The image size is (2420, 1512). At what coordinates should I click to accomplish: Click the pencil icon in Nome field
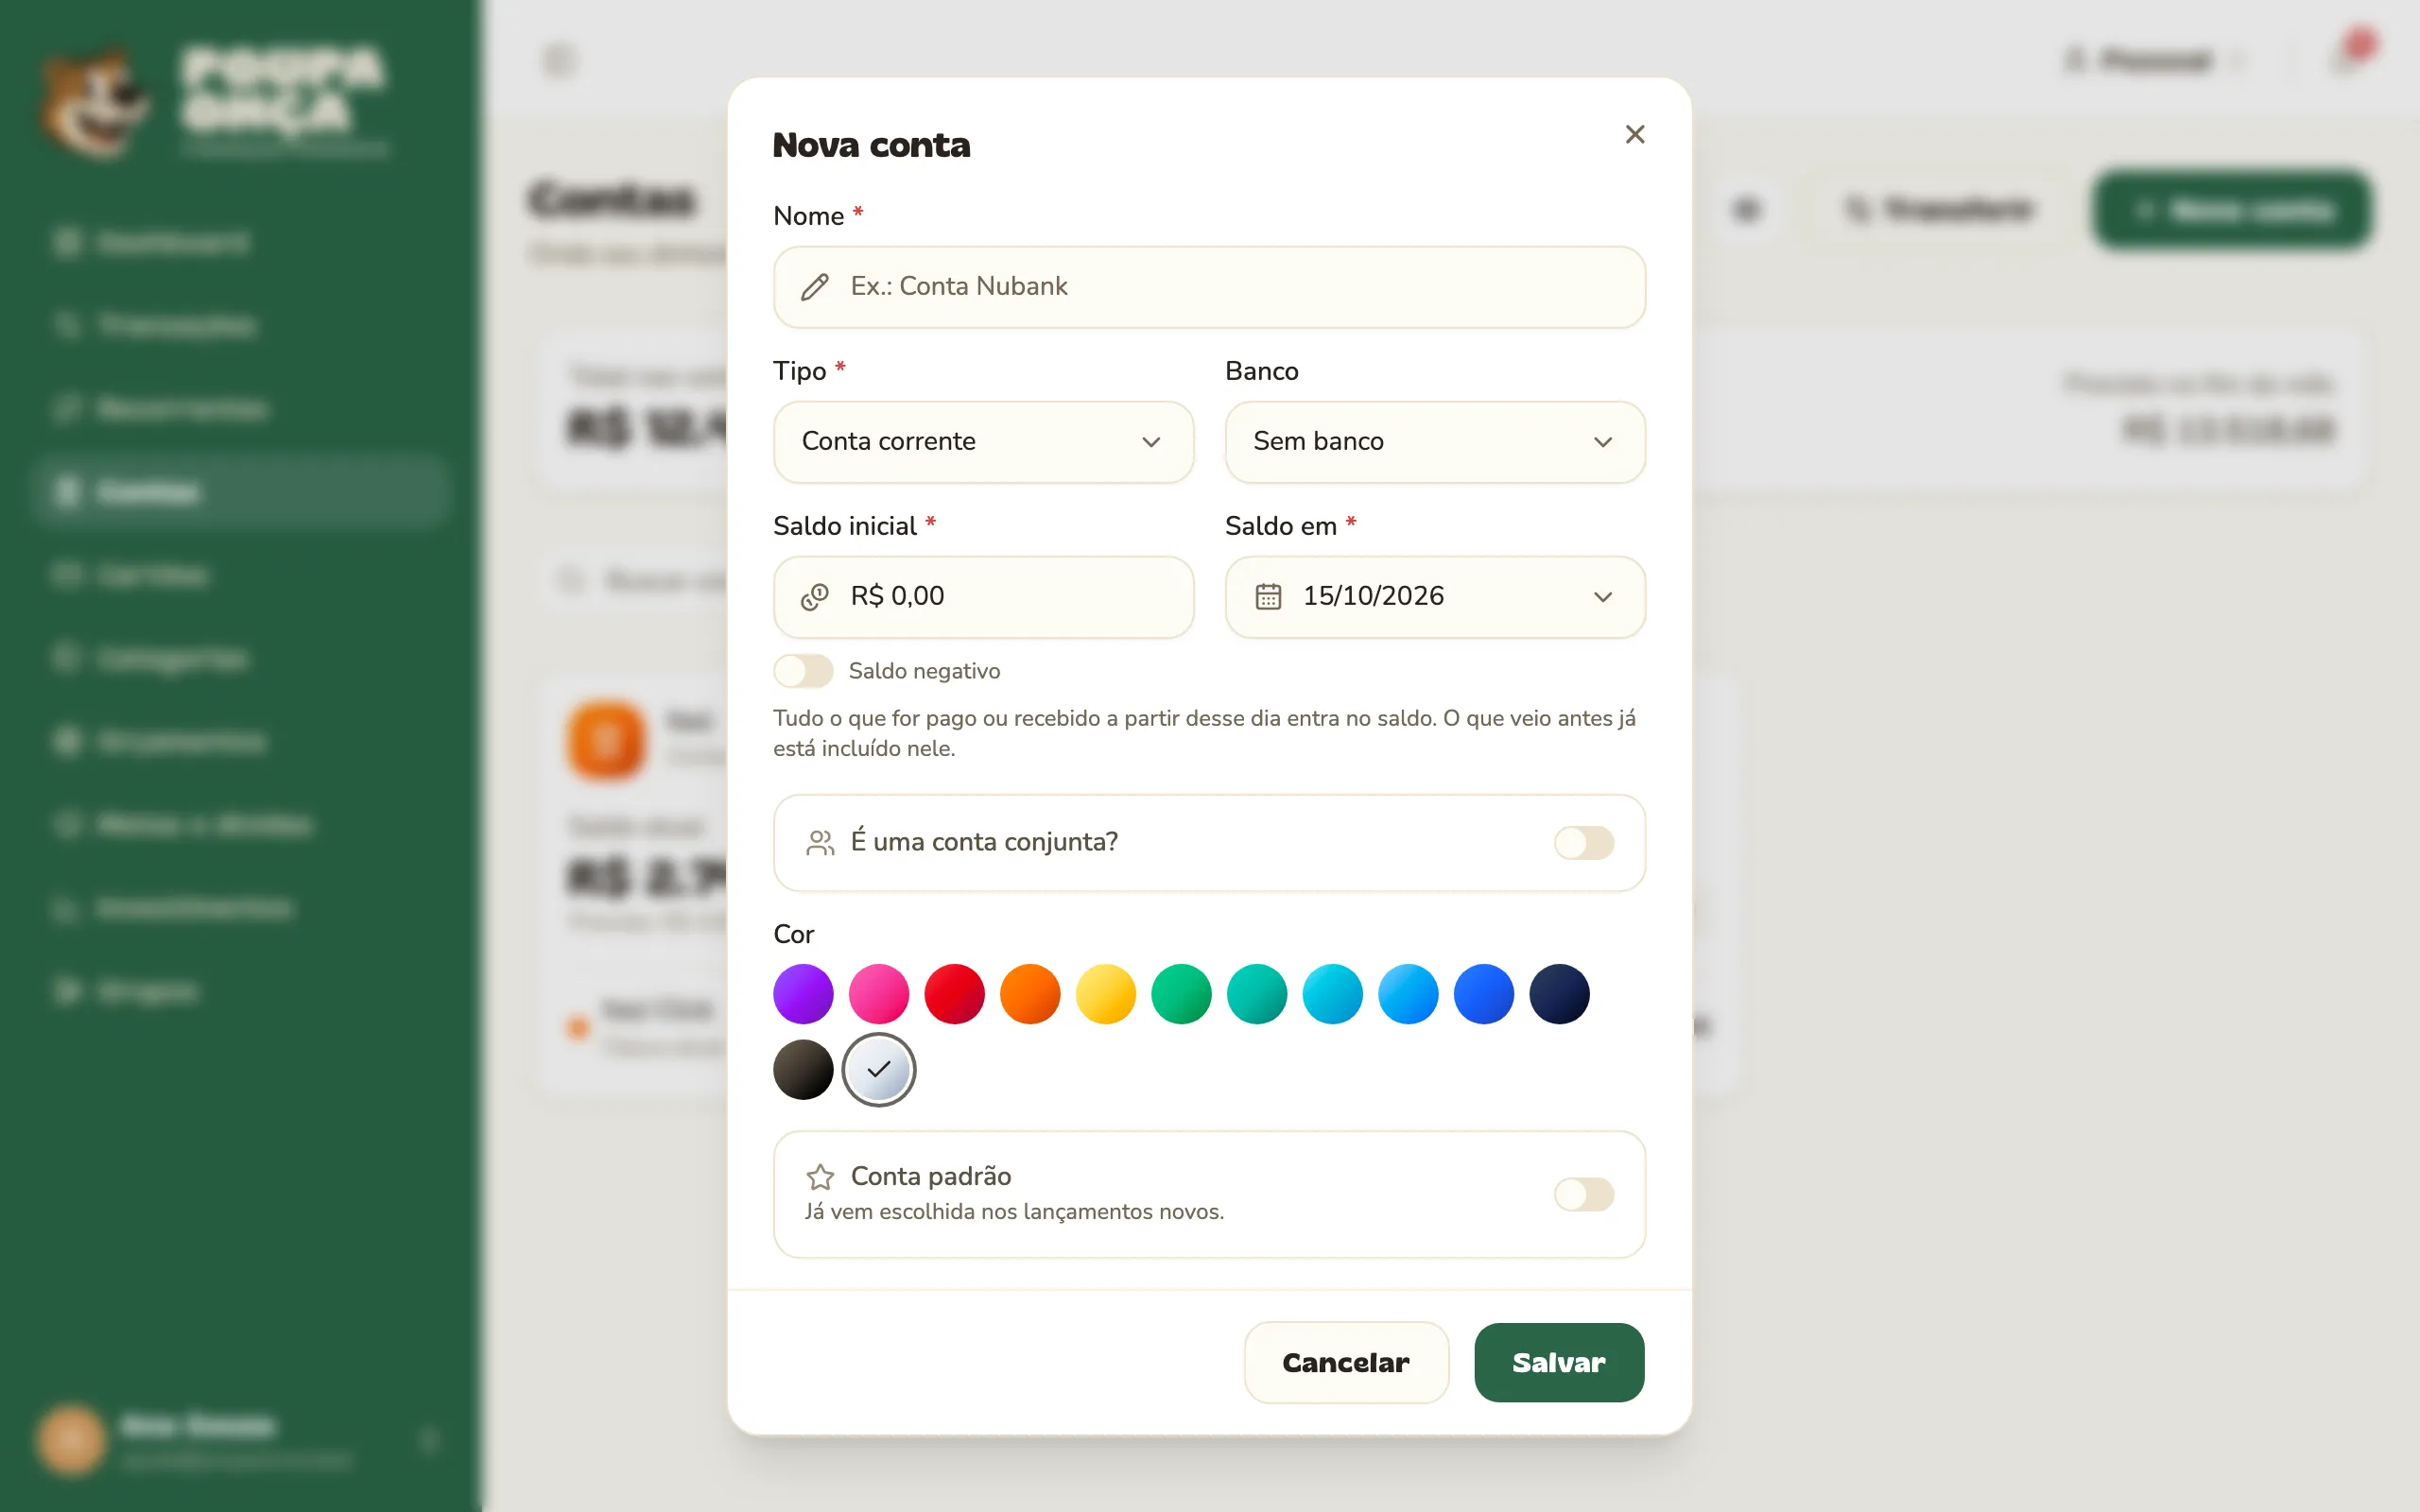pos(815,287)
